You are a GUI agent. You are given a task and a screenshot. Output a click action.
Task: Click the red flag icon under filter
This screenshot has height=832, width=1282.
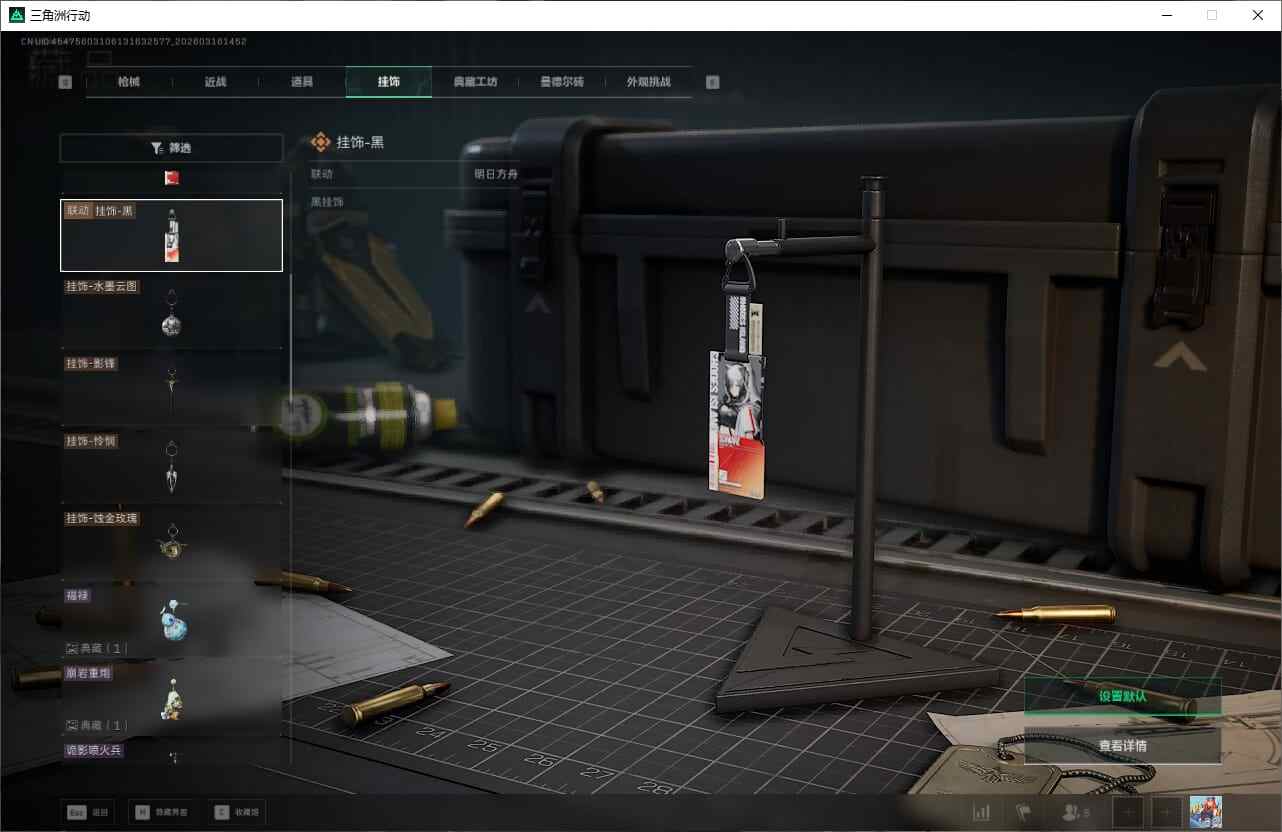(x=171, y=178)
